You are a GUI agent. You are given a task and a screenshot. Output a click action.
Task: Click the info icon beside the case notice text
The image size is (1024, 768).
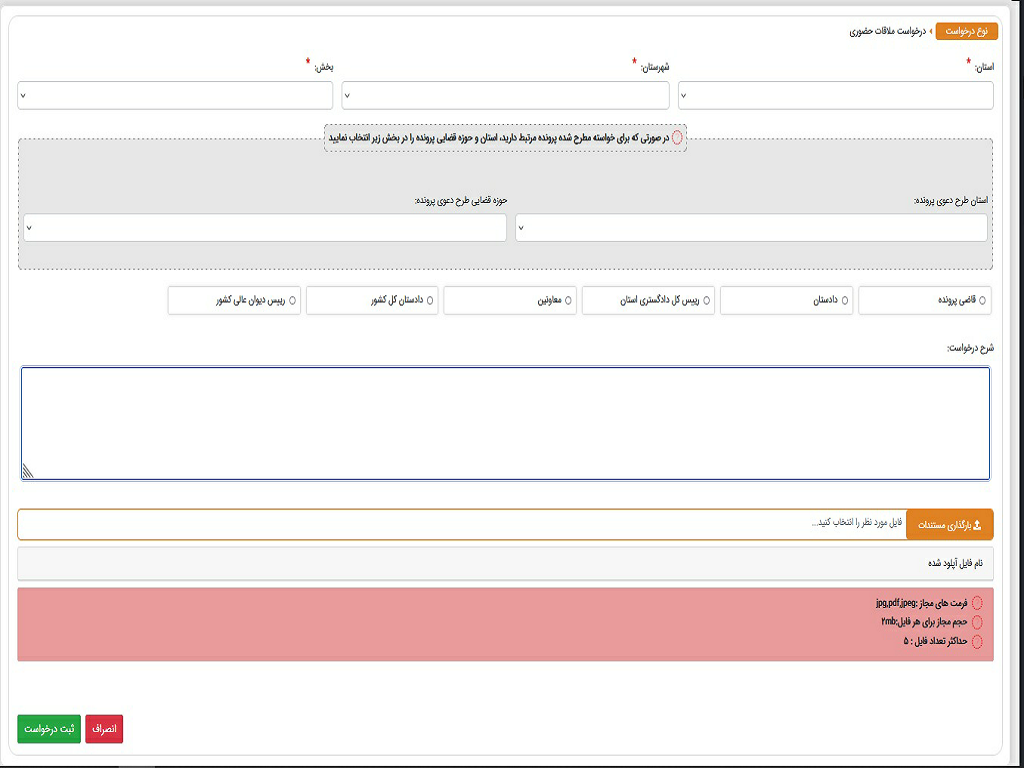(678, 137)
